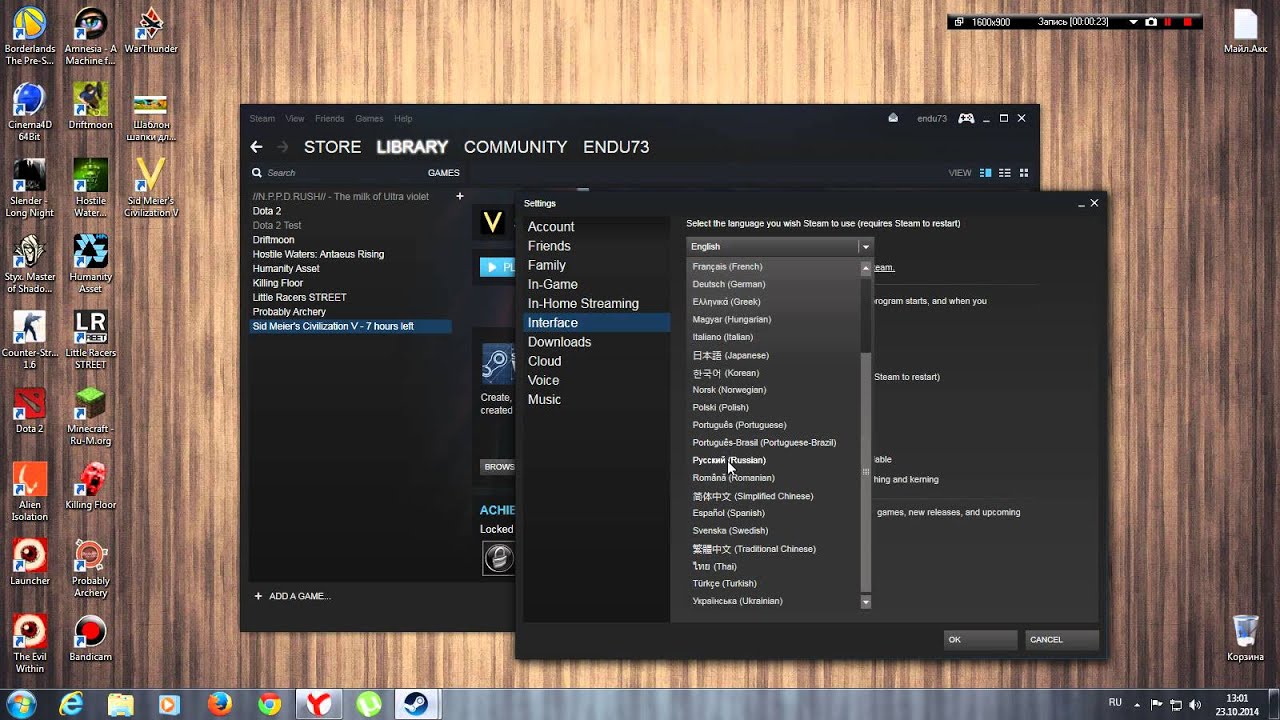1280x720 pixels.
Task: Switch library to grid view icon
Action: tap(1023, 173)
